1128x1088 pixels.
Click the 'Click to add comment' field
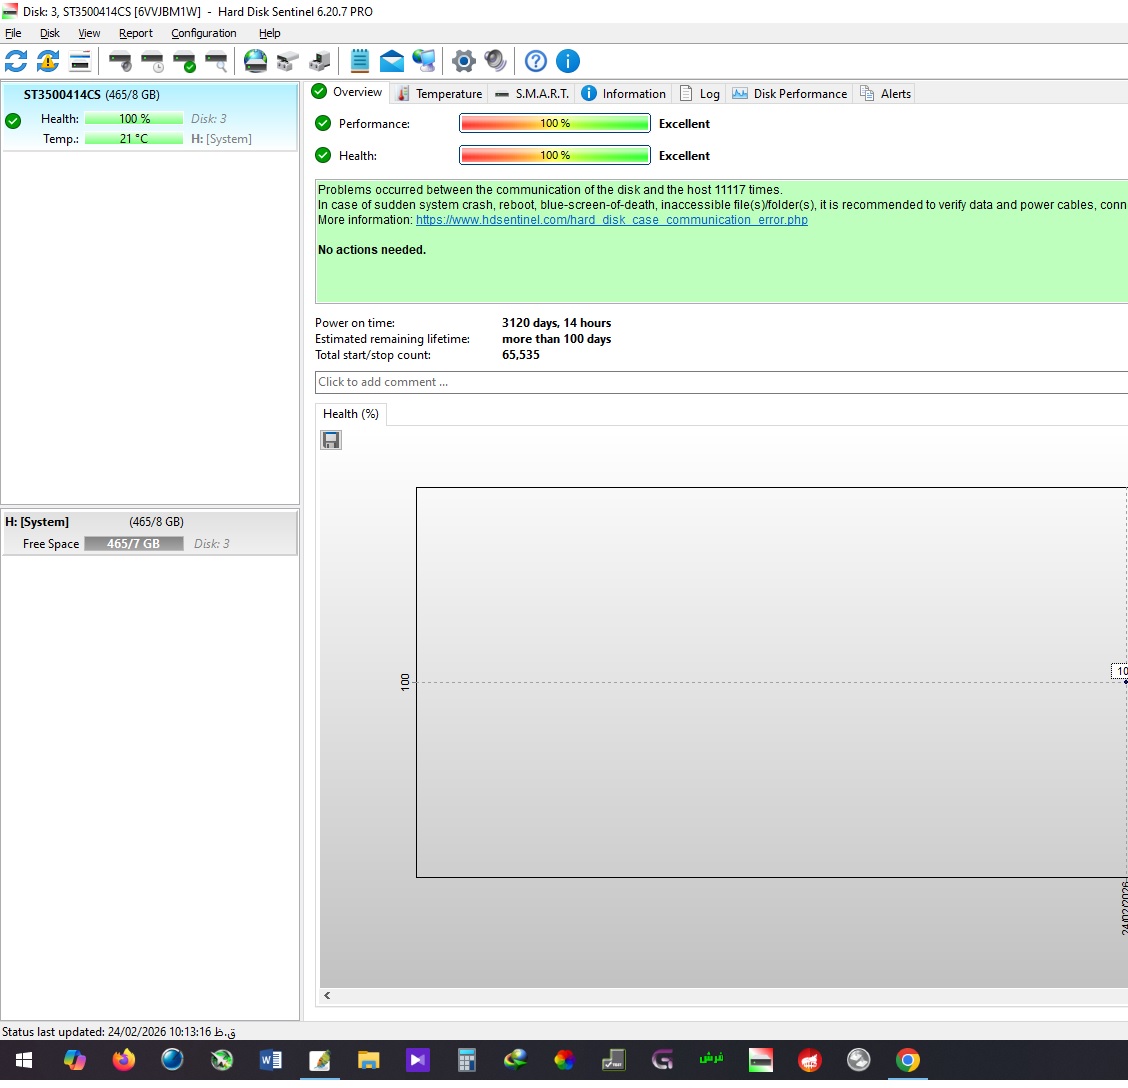[x=720, y=382]
